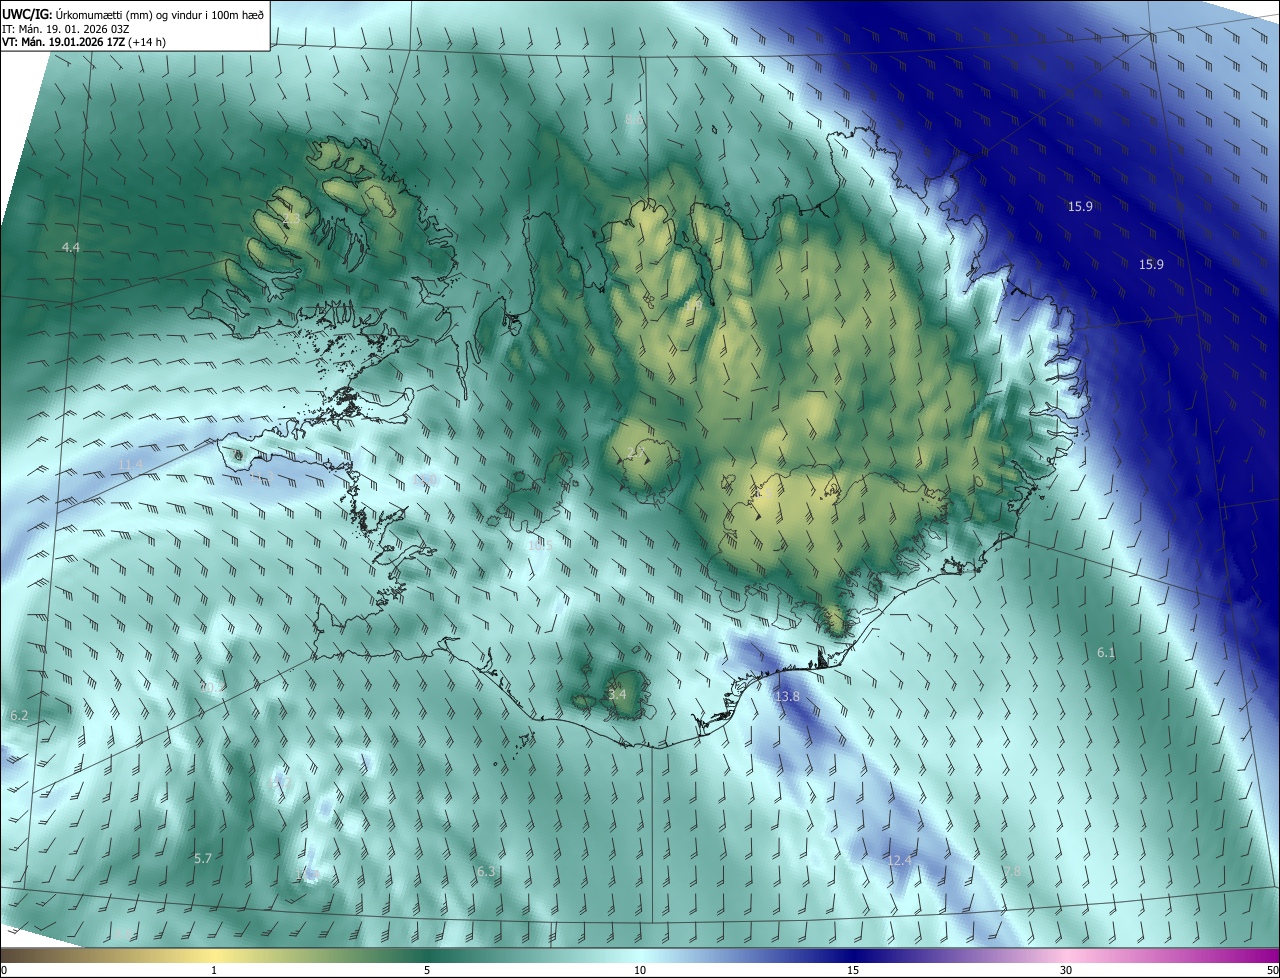Image resolution: width=1280 pixels, height=978 pixels.
Task: Click the 12.4 value label on the map
Action: pos(900,860)
